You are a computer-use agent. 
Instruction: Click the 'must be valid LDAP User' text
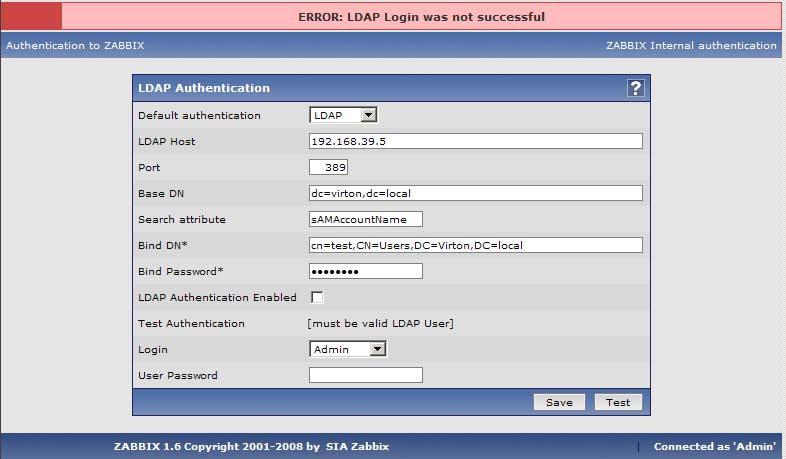pos(381,324)
